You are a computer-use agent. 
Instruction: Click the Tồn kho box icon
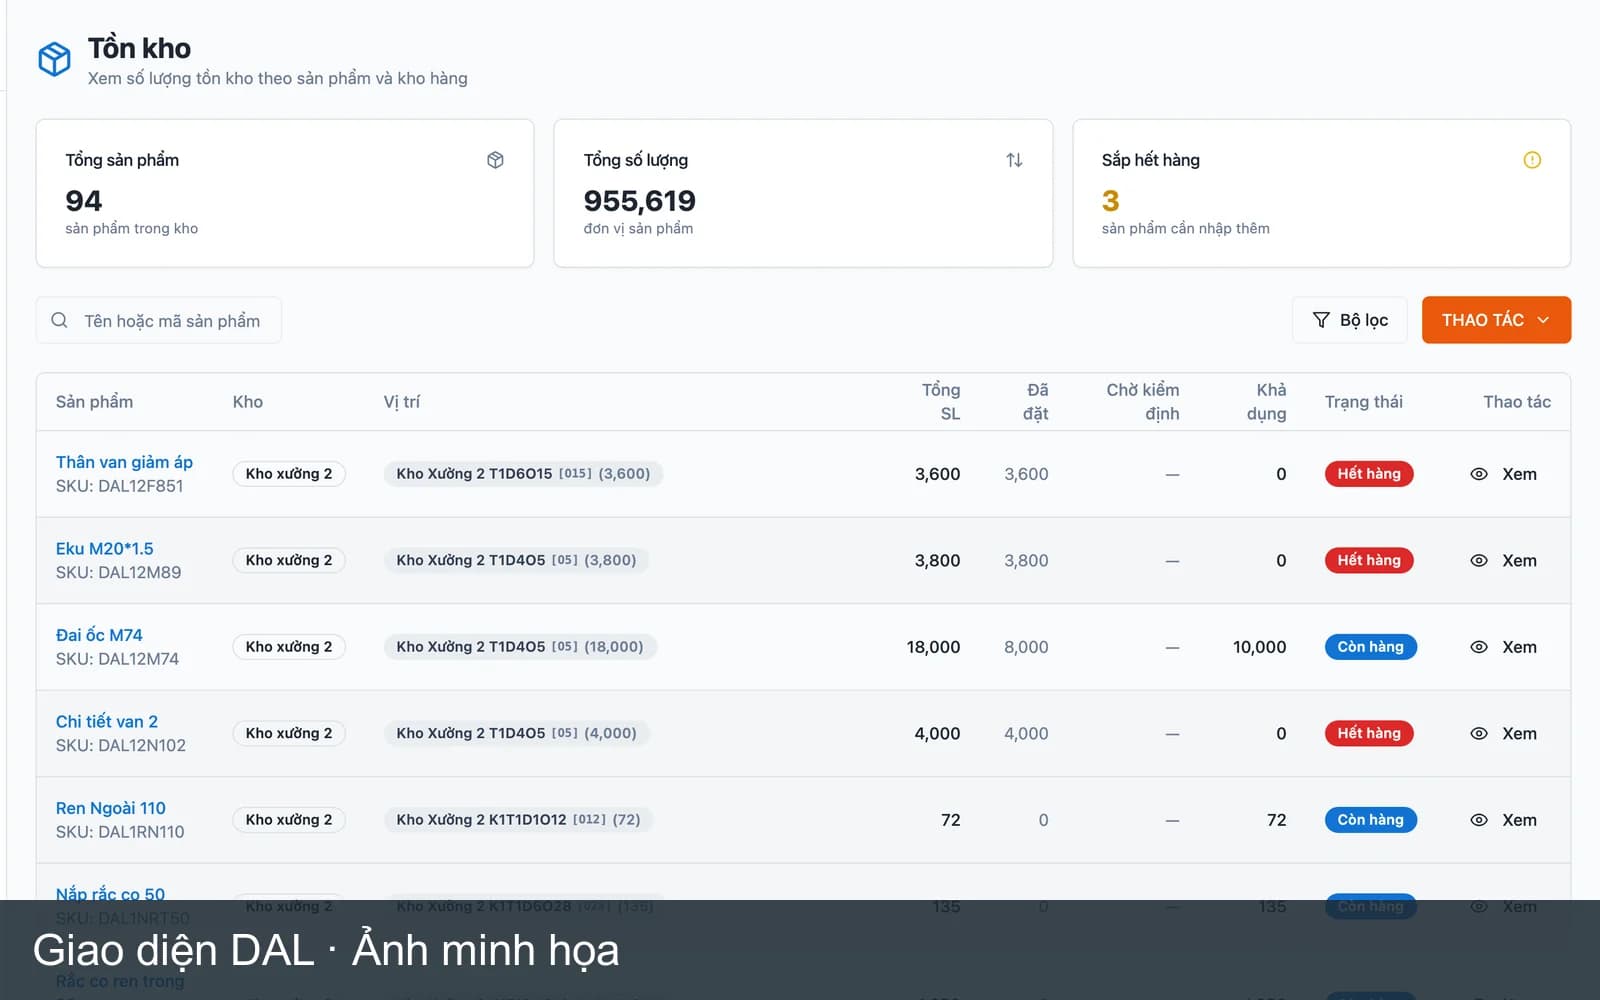pos(54,59)
